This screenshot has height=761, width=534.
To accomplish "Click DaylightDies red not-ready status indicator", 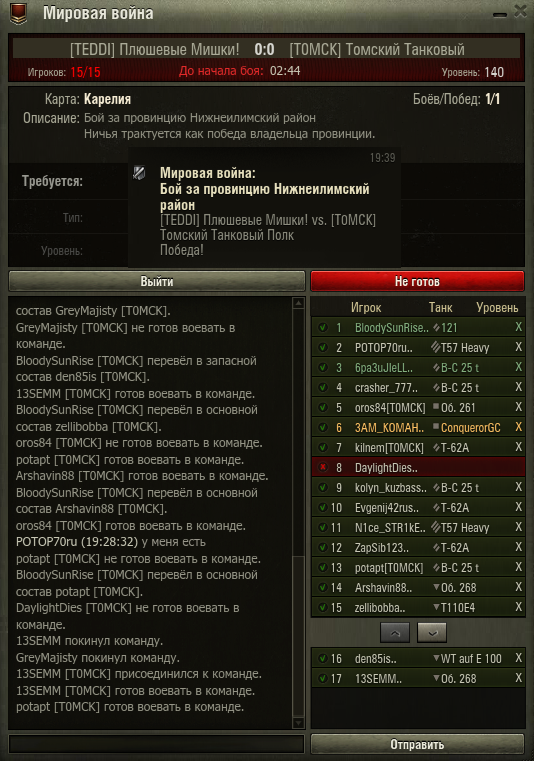I will click(x=322, y=467).
